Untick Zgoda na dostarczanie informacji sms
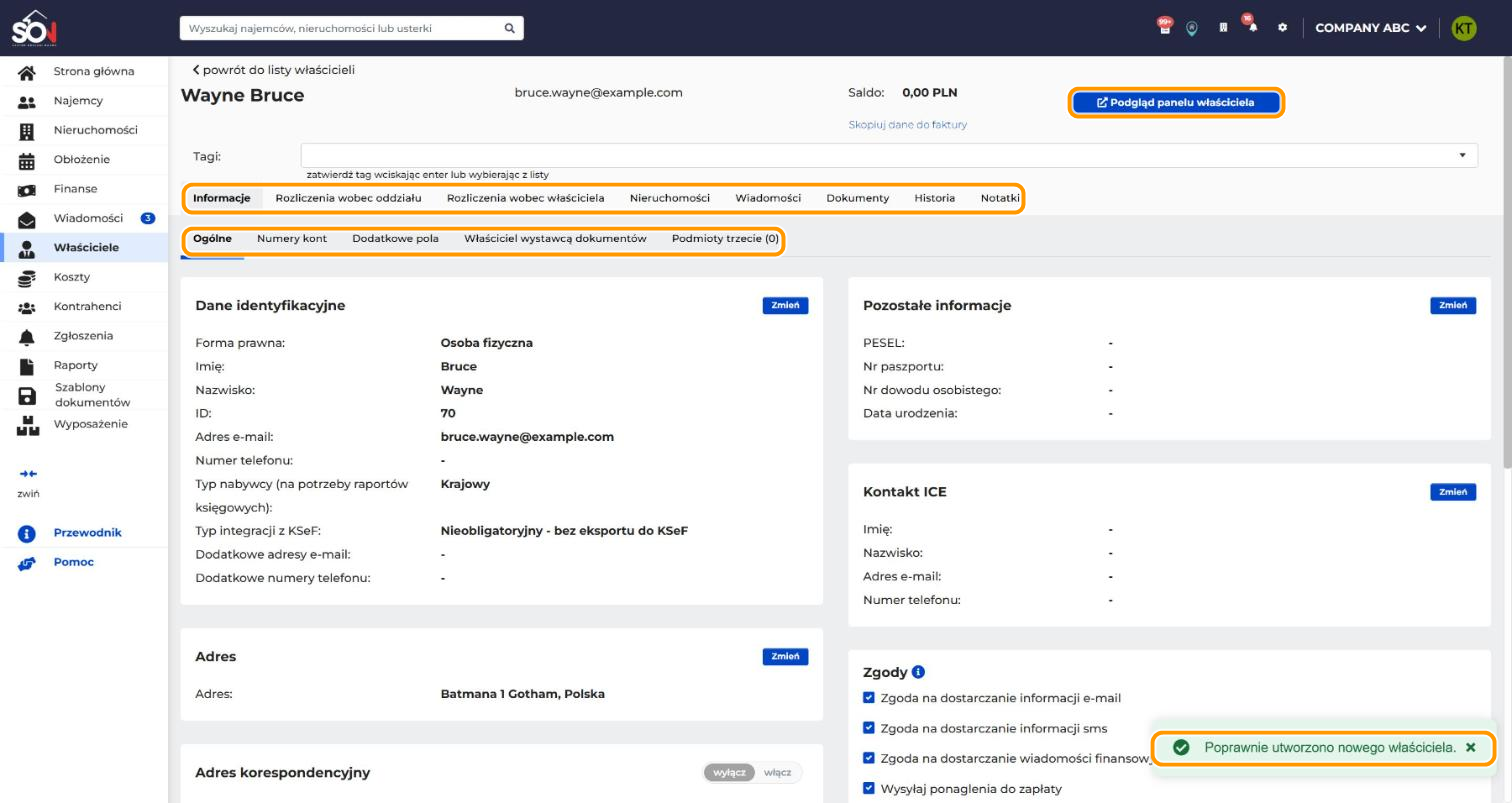Image resolution: width=1512 pixels, height=803 pixels. click(x=868, y=728)
